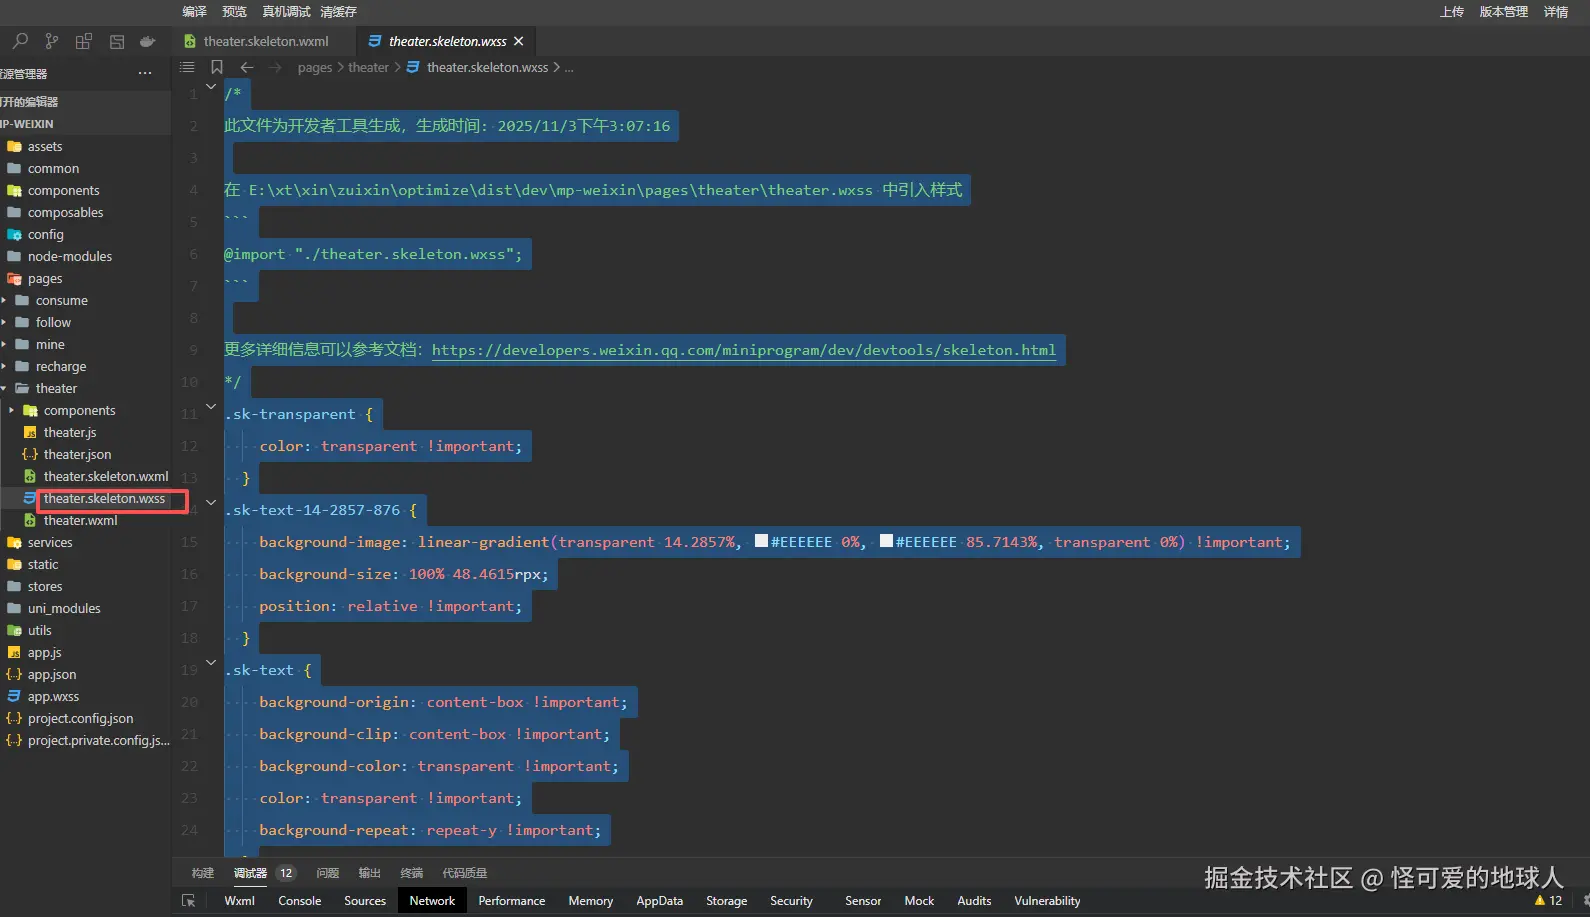This screenshot has width=1590, height=917.
Task: Click the theater.js file icon
Action: click(x=30, y=433)
